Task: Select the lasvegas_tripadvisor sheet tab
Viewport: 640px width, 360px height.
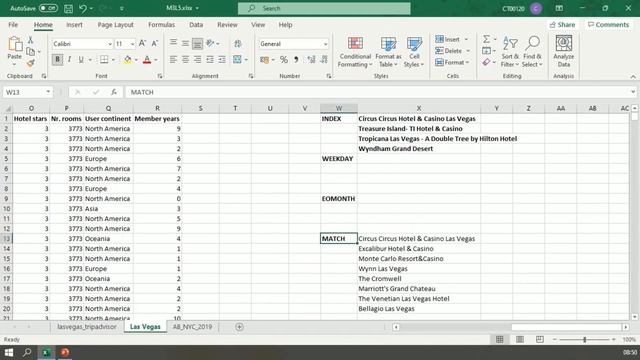Action: [x=87, y=327]
